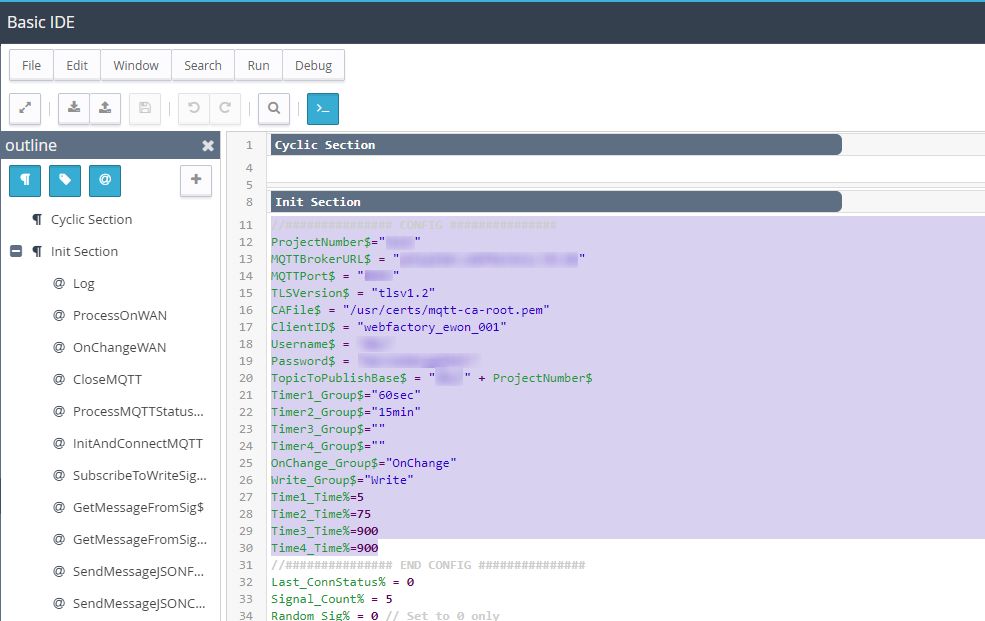
Task: Open the File menu
Action: click(x=31, y=65)
